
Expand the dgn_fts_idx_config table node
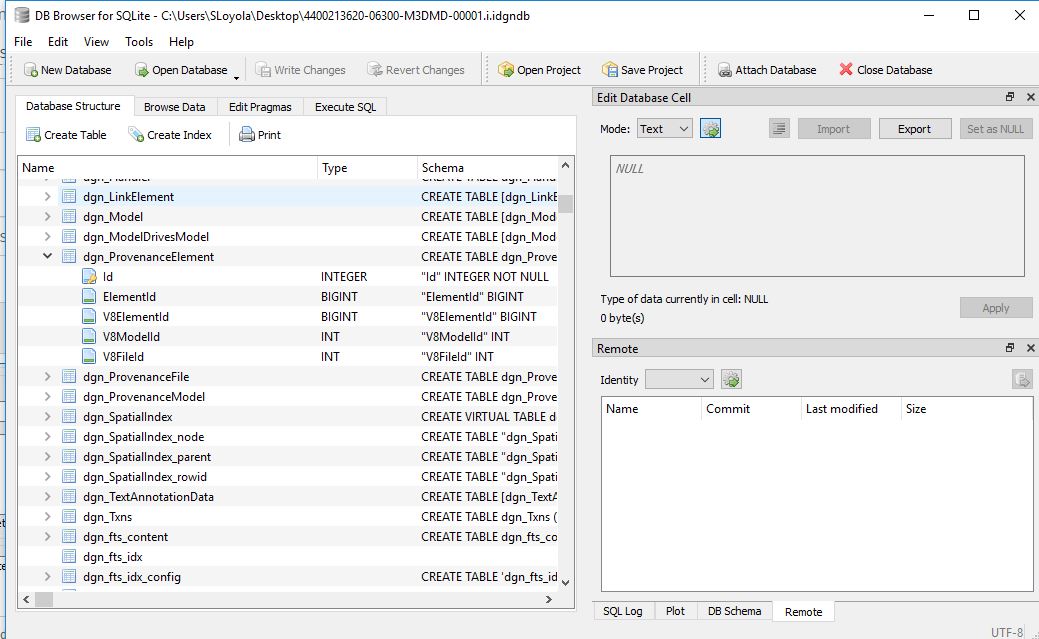tap(47, 576)
